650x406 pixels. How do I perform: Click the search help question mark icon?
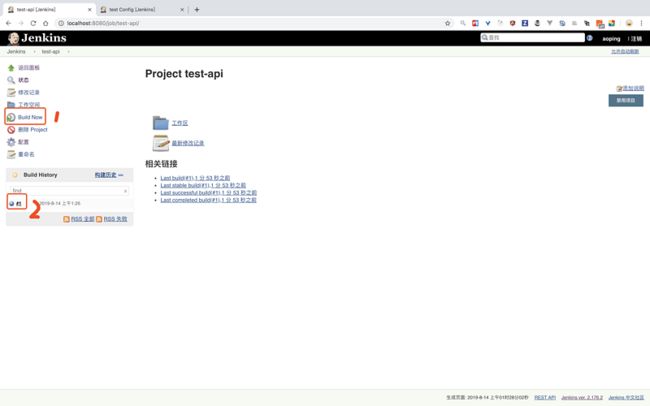[589, 38]
